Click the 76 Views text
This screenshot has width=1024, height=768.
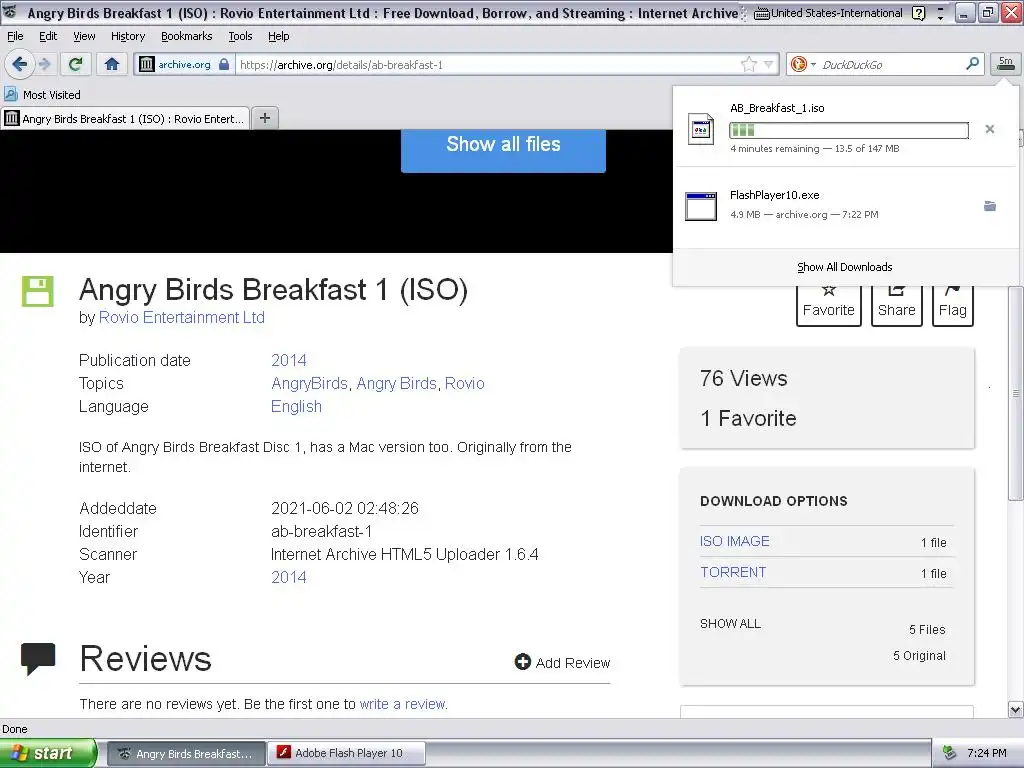744,378
